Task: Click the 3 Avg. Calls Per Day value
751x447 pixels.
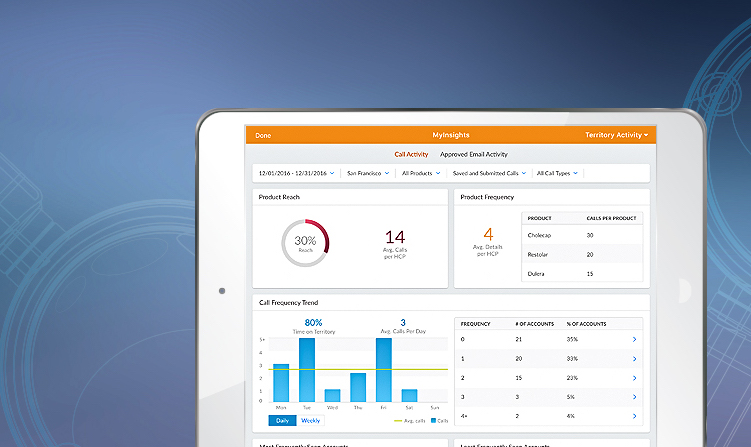Action: click(x=403, y=322)
